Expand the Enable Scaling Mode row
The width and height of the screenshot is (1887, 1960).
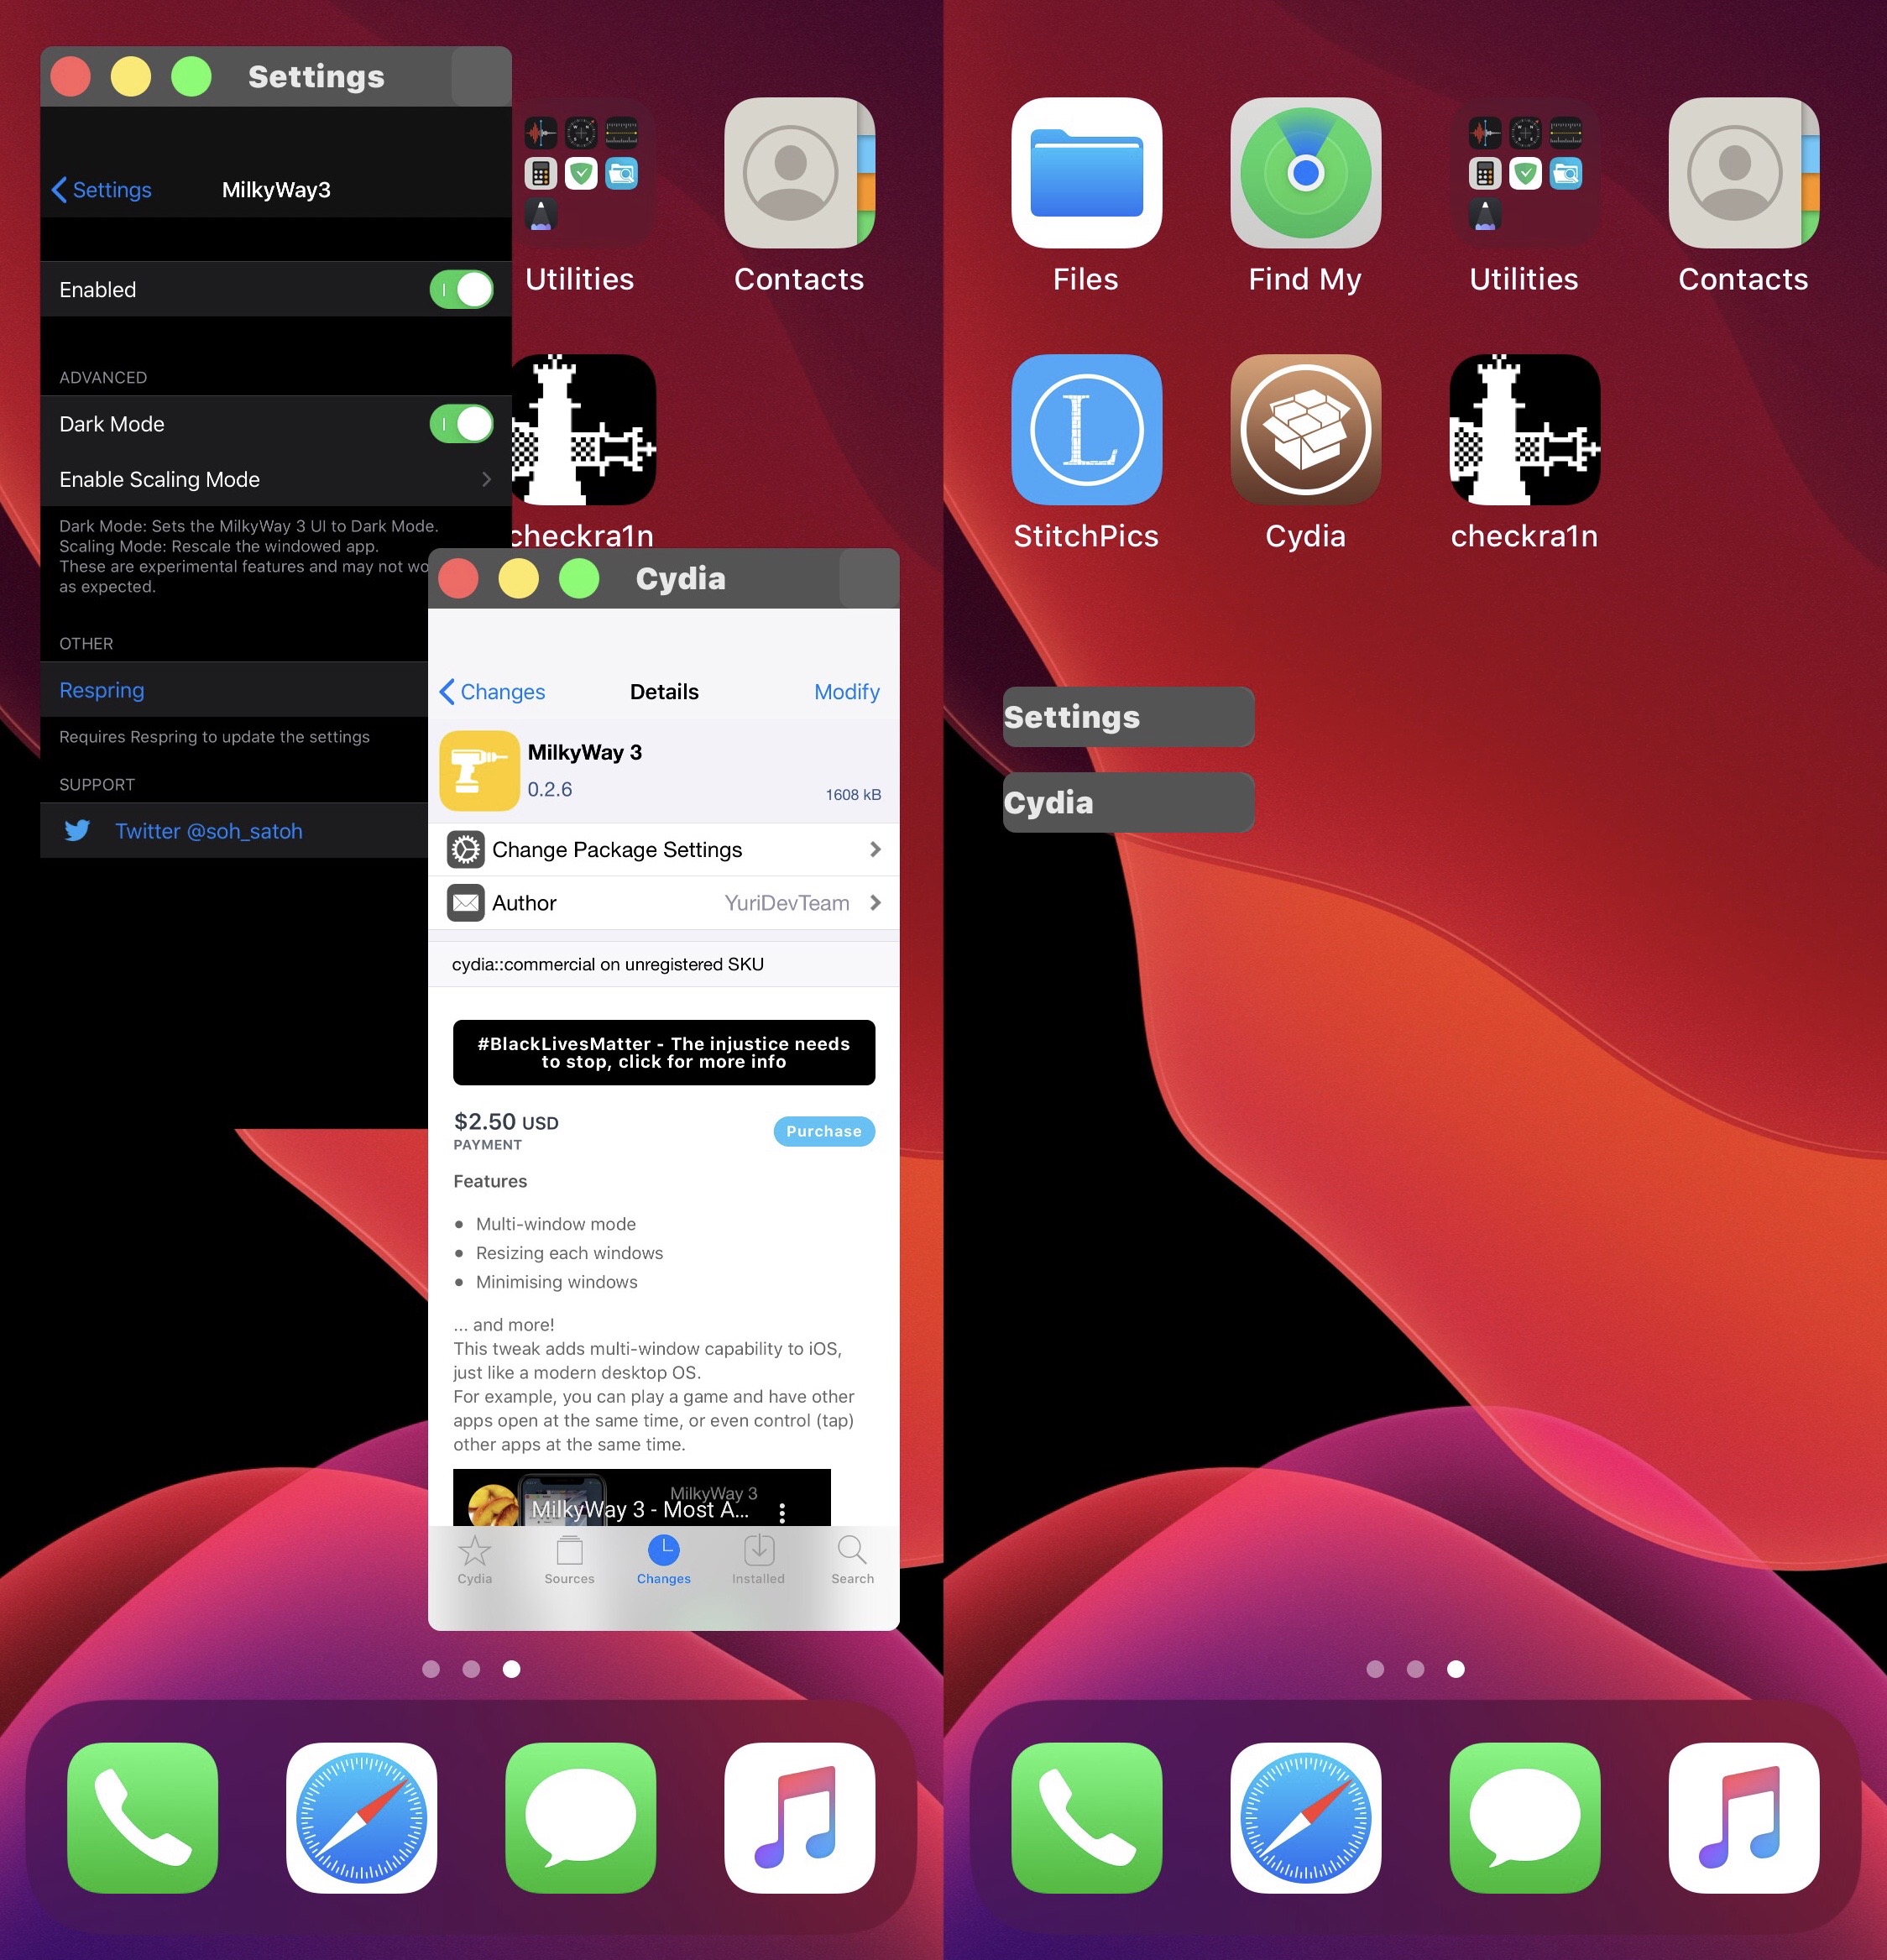pyautogui.click(x=275, y=479)
